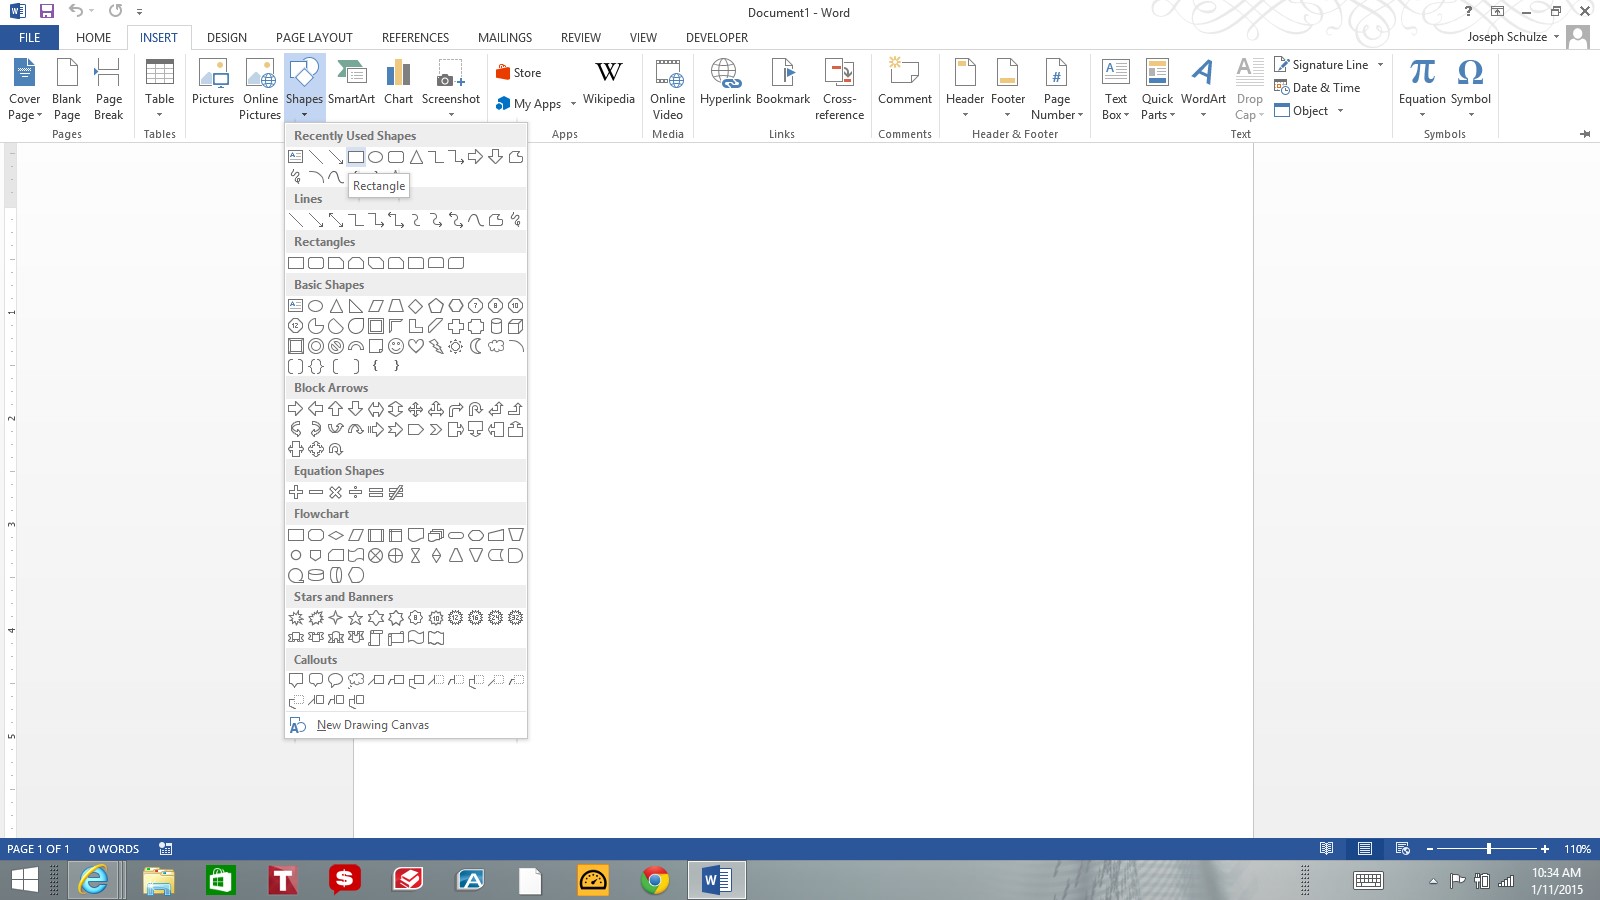Choose the smiley face basic shape
Viewport: 1600px width, 900px height.
396,346
